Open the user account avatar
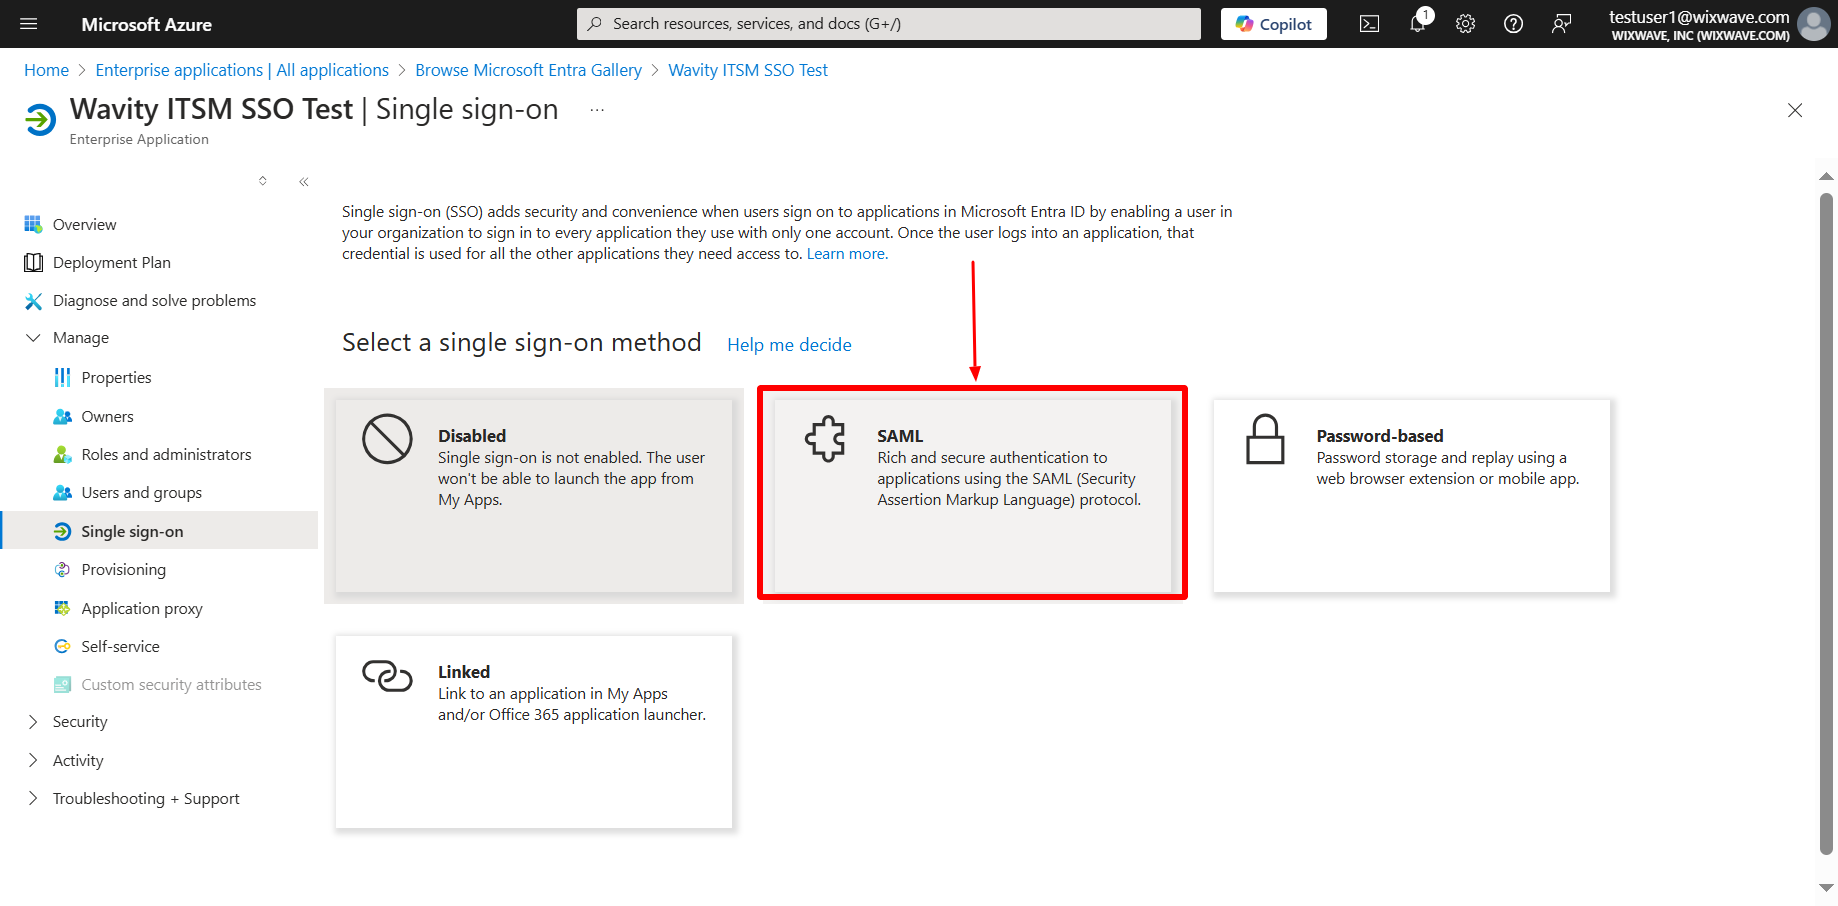1838x906 pixels. [1813, 24]
